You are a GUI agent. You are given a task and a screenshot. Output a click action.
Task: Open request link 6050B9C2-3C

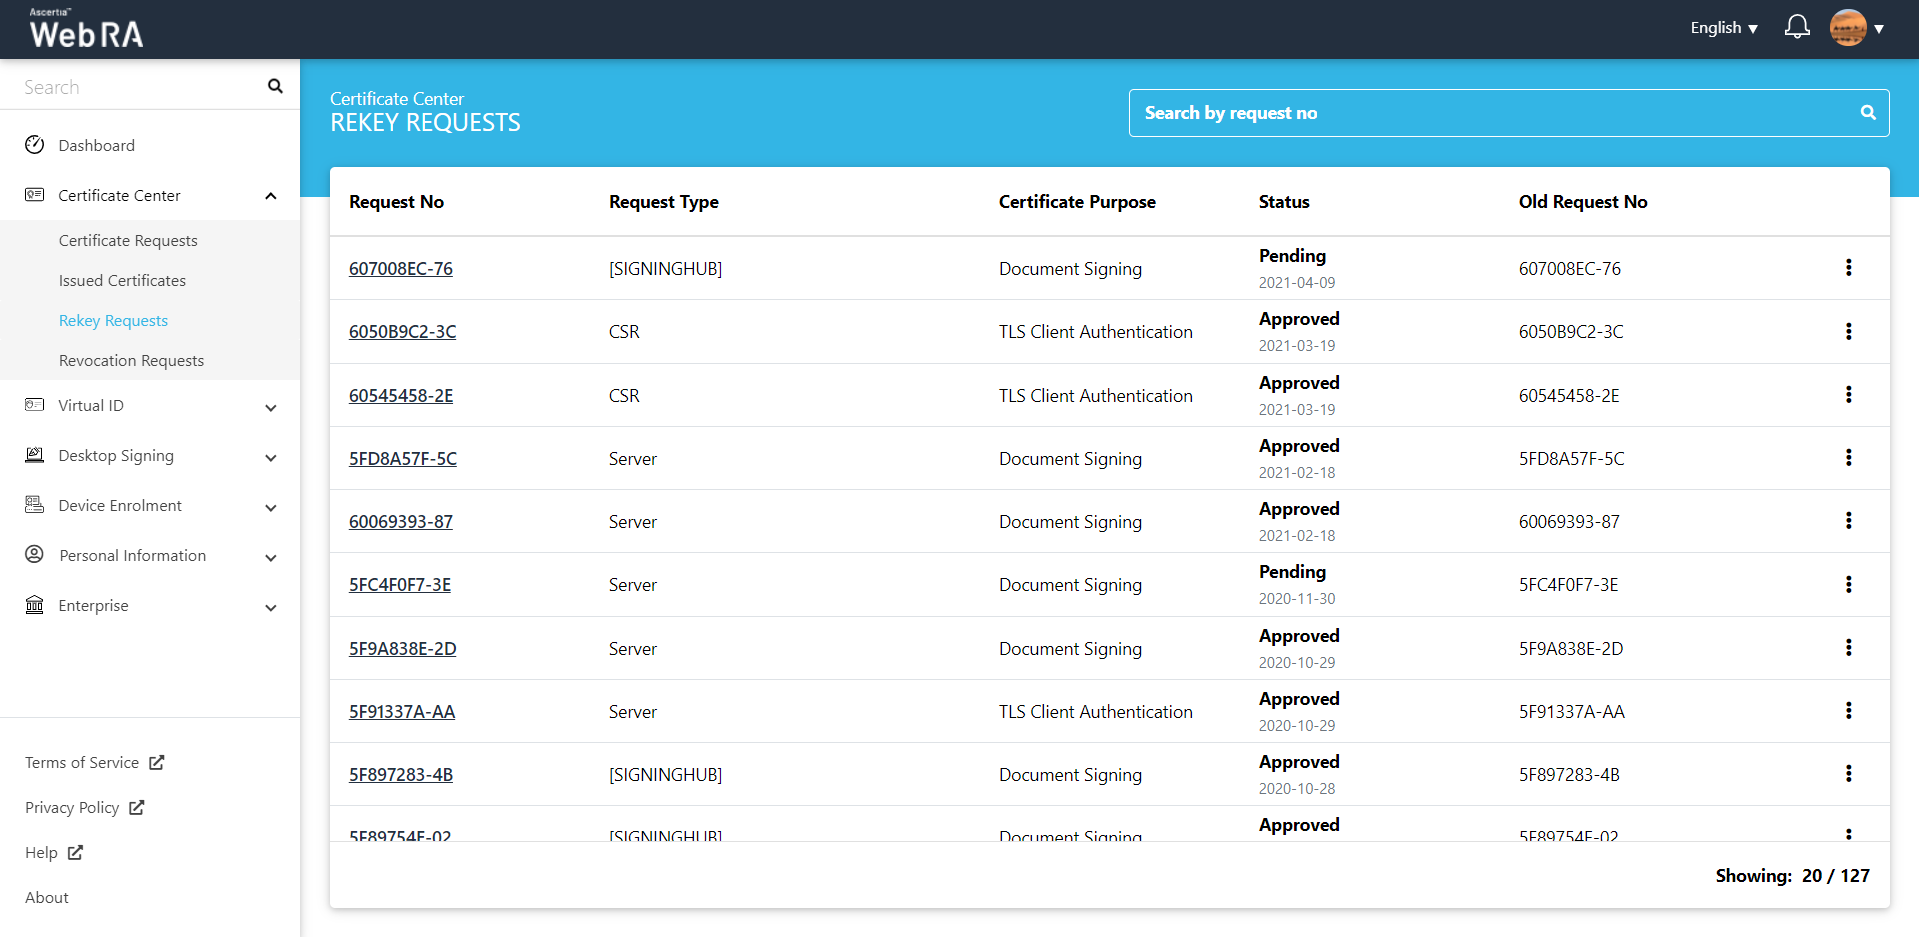[x=402, y=332]
